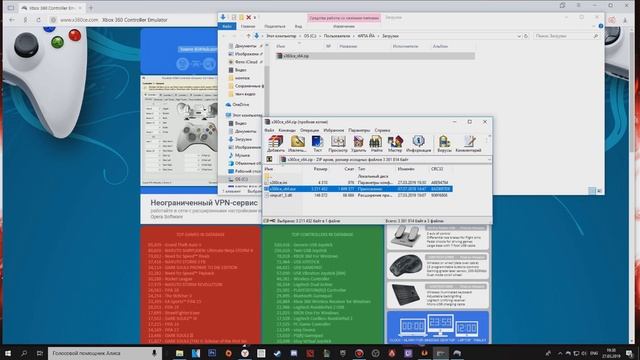Expand Explorer address bar history dropdown
640x360 pixels.
[x=519, y=36]
